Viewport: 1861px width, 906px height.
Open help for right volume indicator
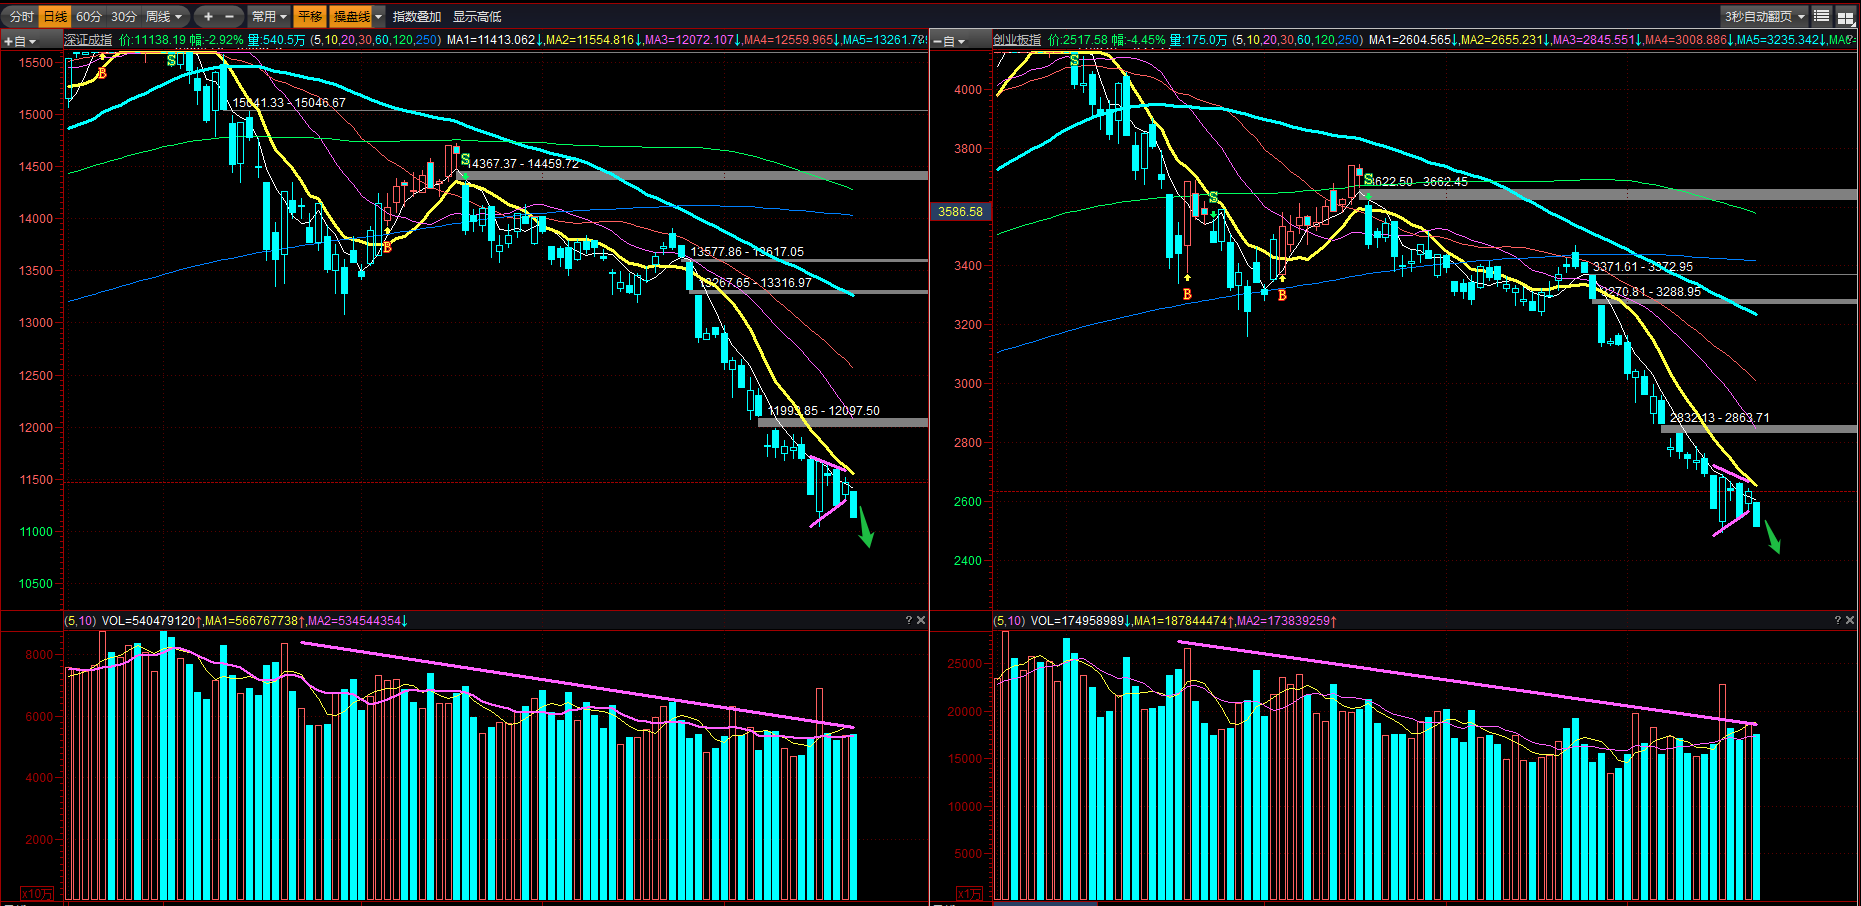click(x=1837, y=620)
